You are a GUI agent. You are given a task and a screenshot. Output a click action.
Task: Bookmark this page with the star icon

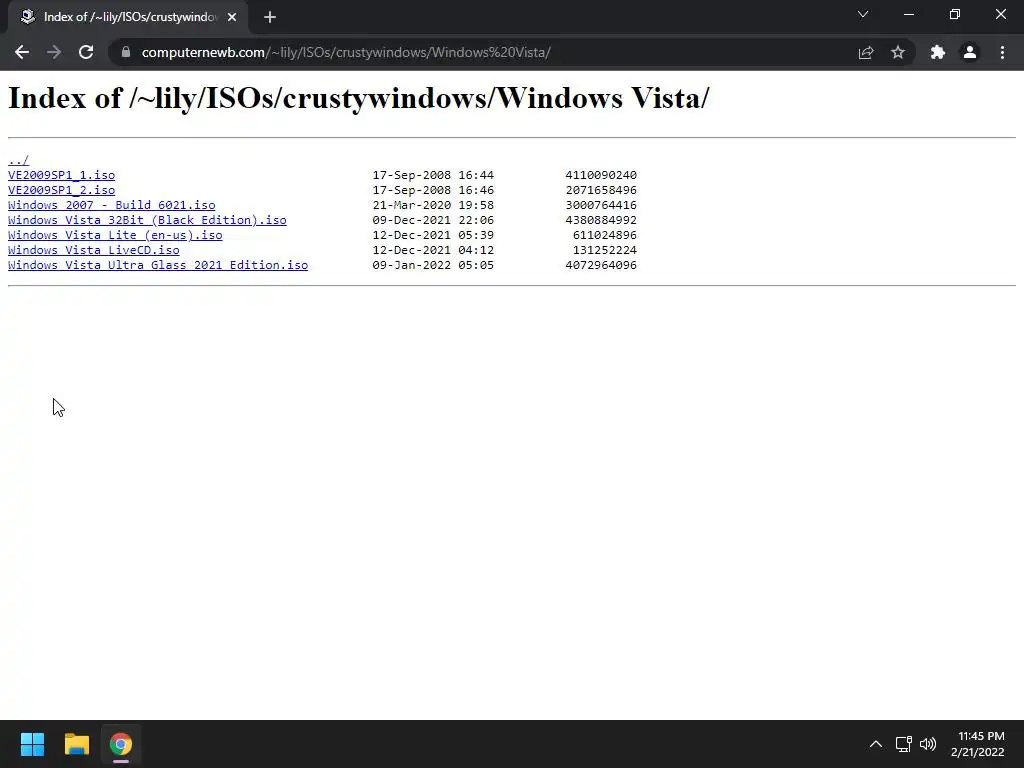(898, 52)
